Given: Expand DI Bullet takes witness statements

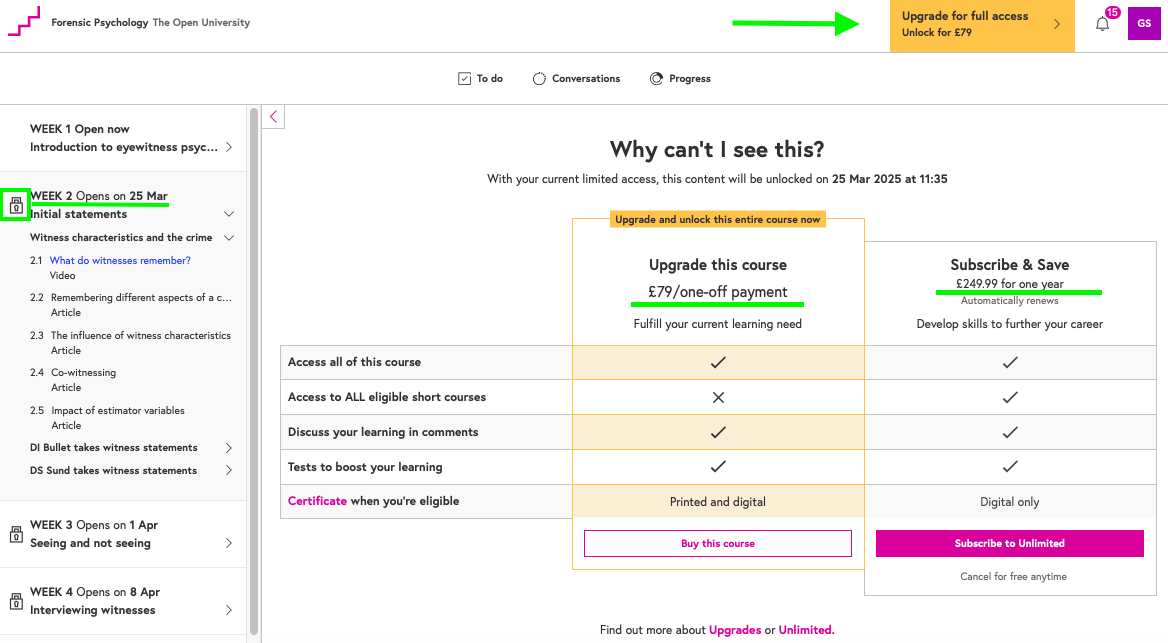Looking at the screenshot, I should (229, 448).
